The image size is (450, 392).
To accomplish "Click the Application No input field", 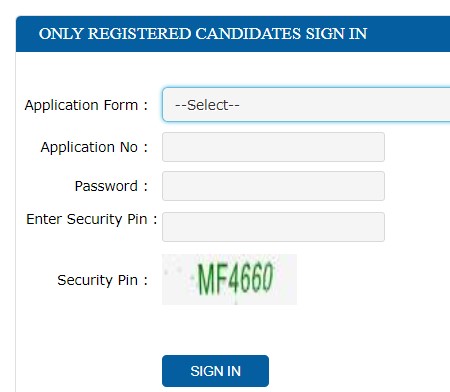I will coord(273,147).
